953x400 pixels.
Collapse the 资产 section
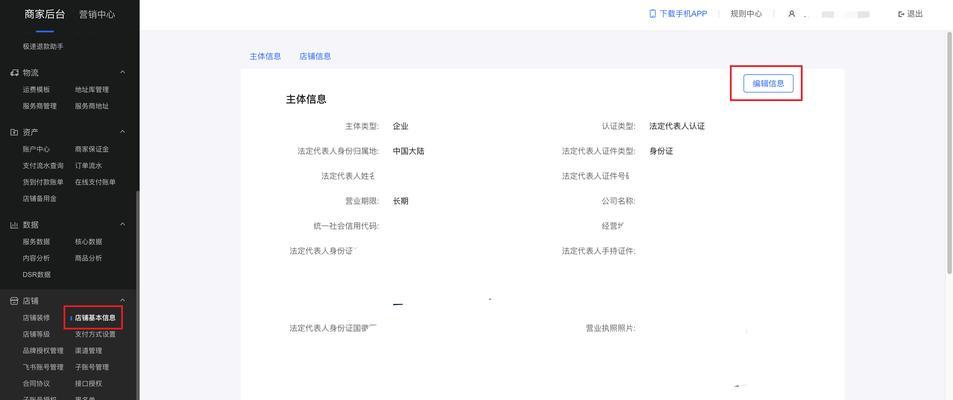point(122,132)
